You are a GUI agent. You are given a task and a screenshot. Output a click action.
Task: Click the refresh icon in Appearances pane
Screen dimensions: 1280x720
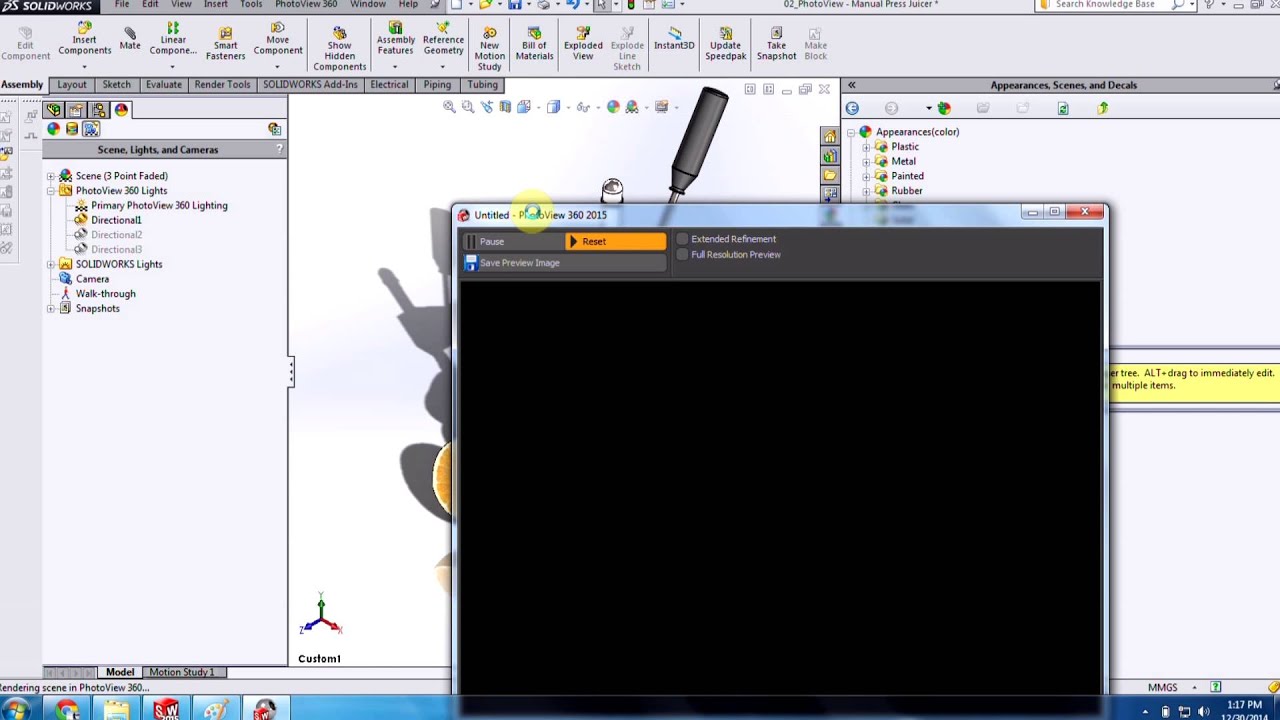pyautogui.click(x=1063, y=108)
